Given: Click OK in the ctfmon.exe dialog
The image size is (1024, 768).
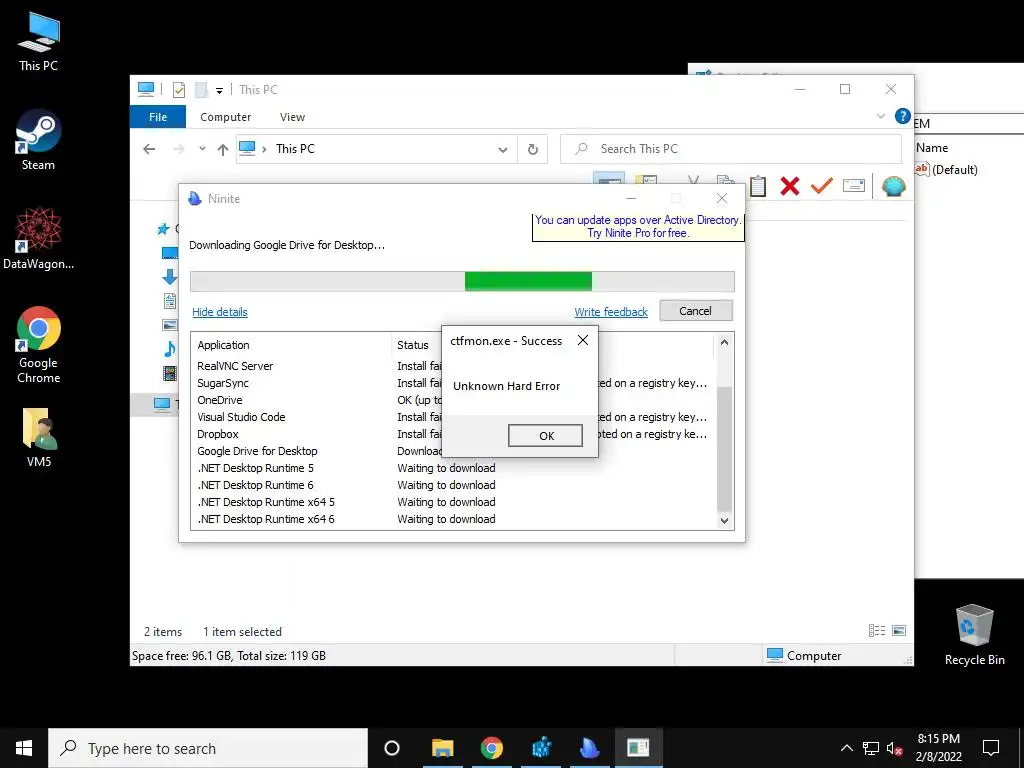Looking at the screenshot, I should click(x=545, y=436).
